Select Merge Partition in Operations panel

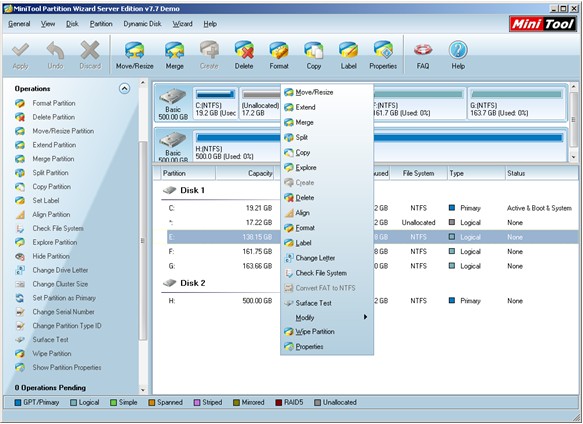pos(45,159)
